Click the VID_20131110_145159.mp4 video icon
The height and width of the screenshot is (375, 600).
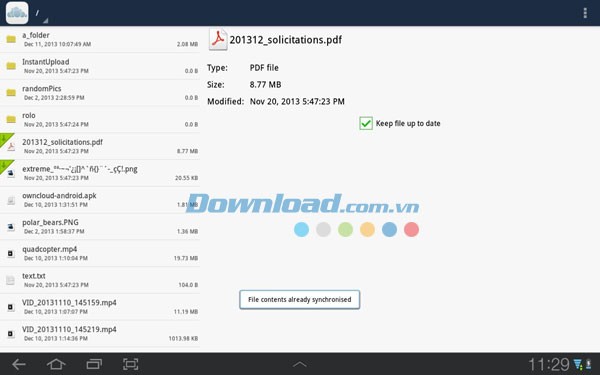[11, 307]
